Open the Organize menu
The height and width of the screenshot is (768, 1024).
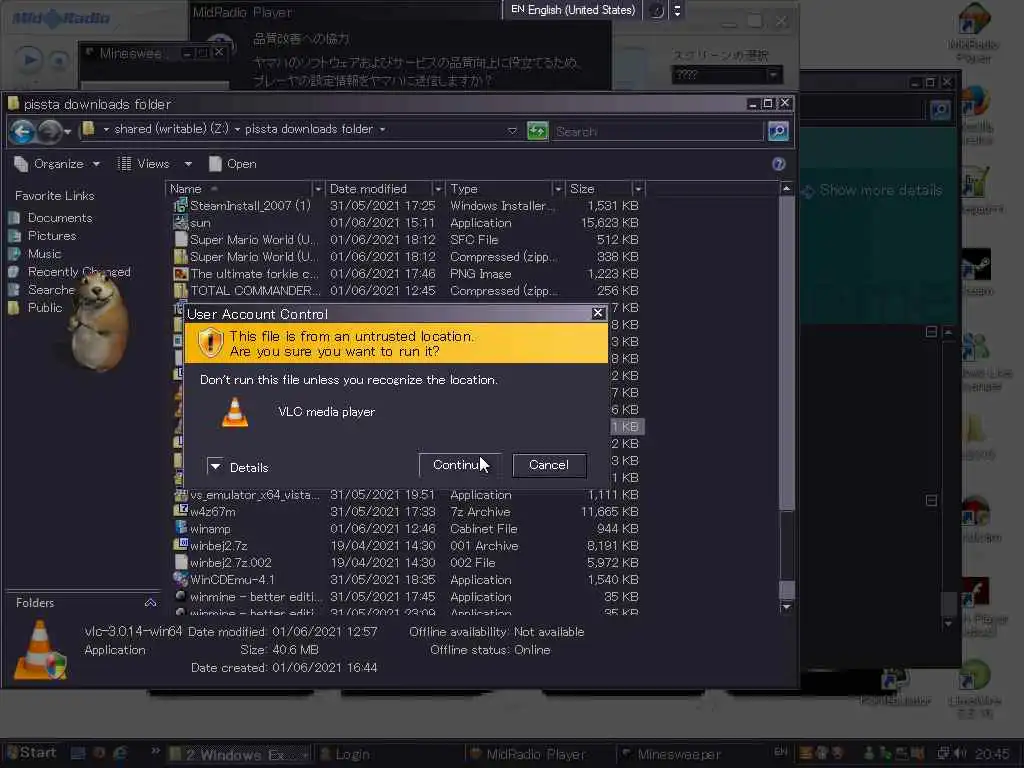pyautogui.click(x=57, y=164)
